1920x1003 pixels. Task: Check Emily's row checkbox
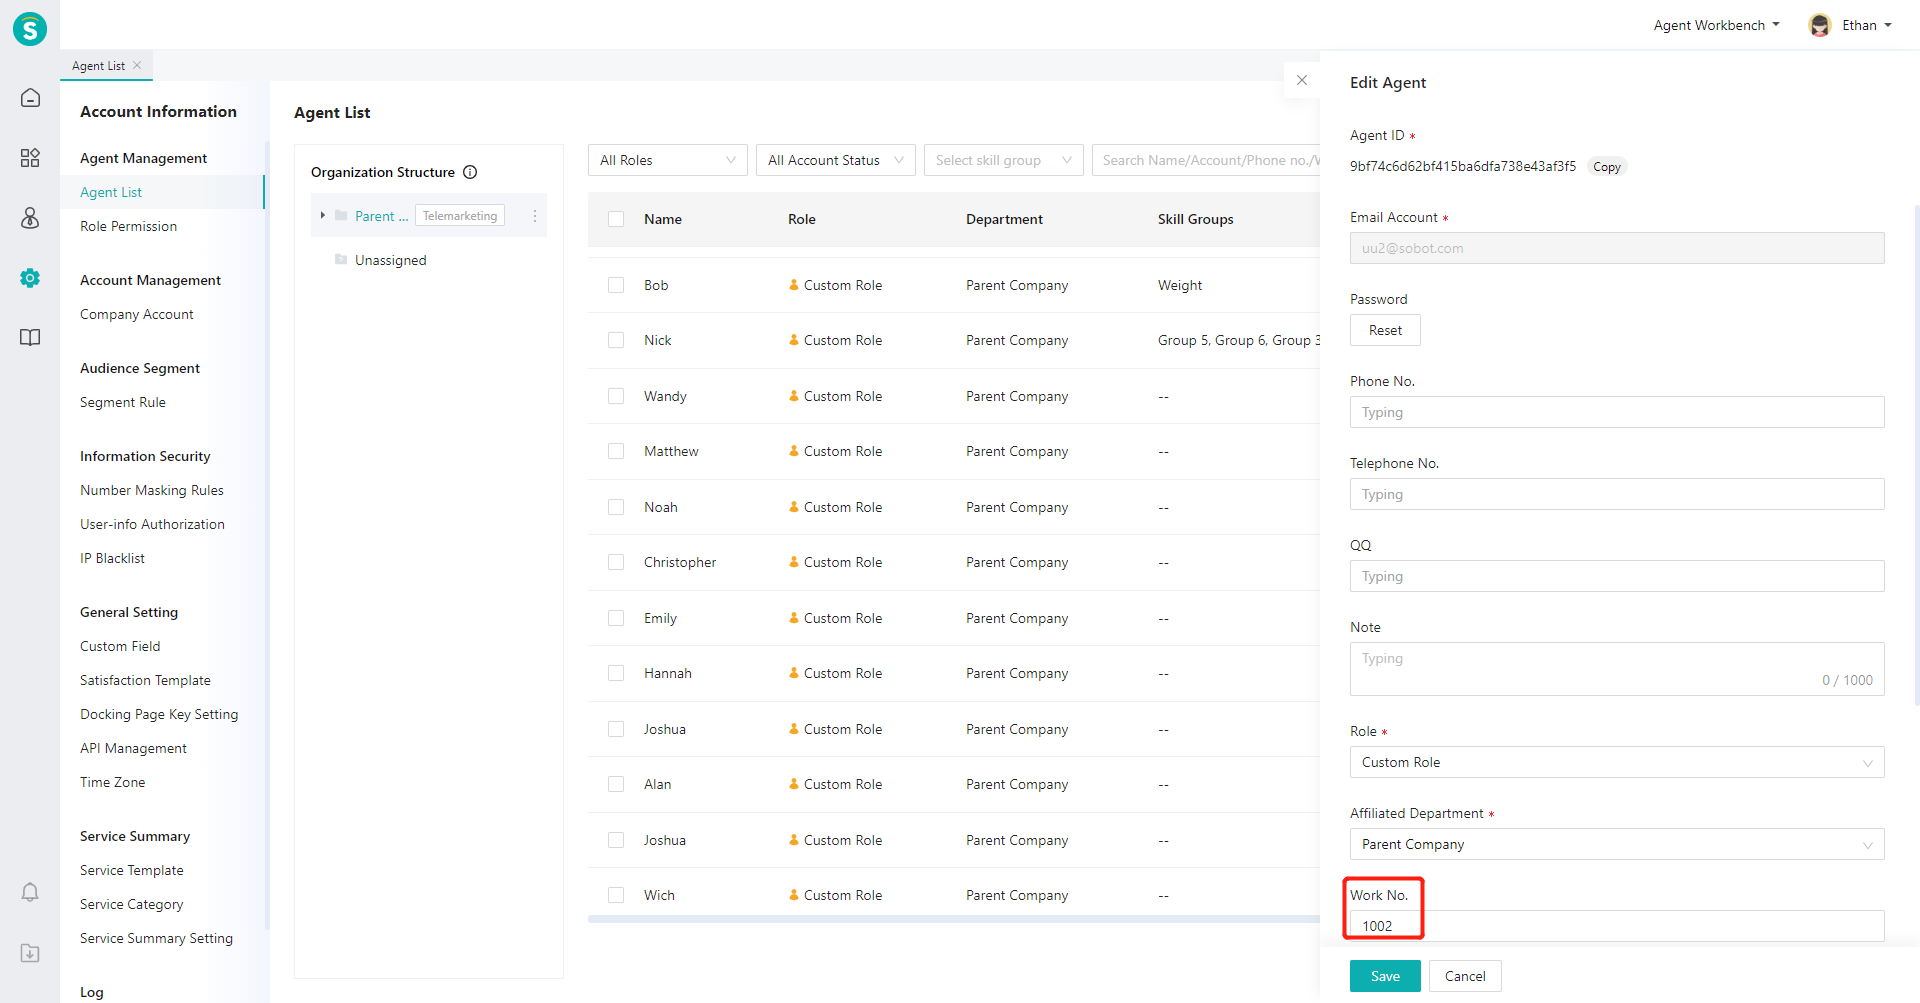[616, 618]
